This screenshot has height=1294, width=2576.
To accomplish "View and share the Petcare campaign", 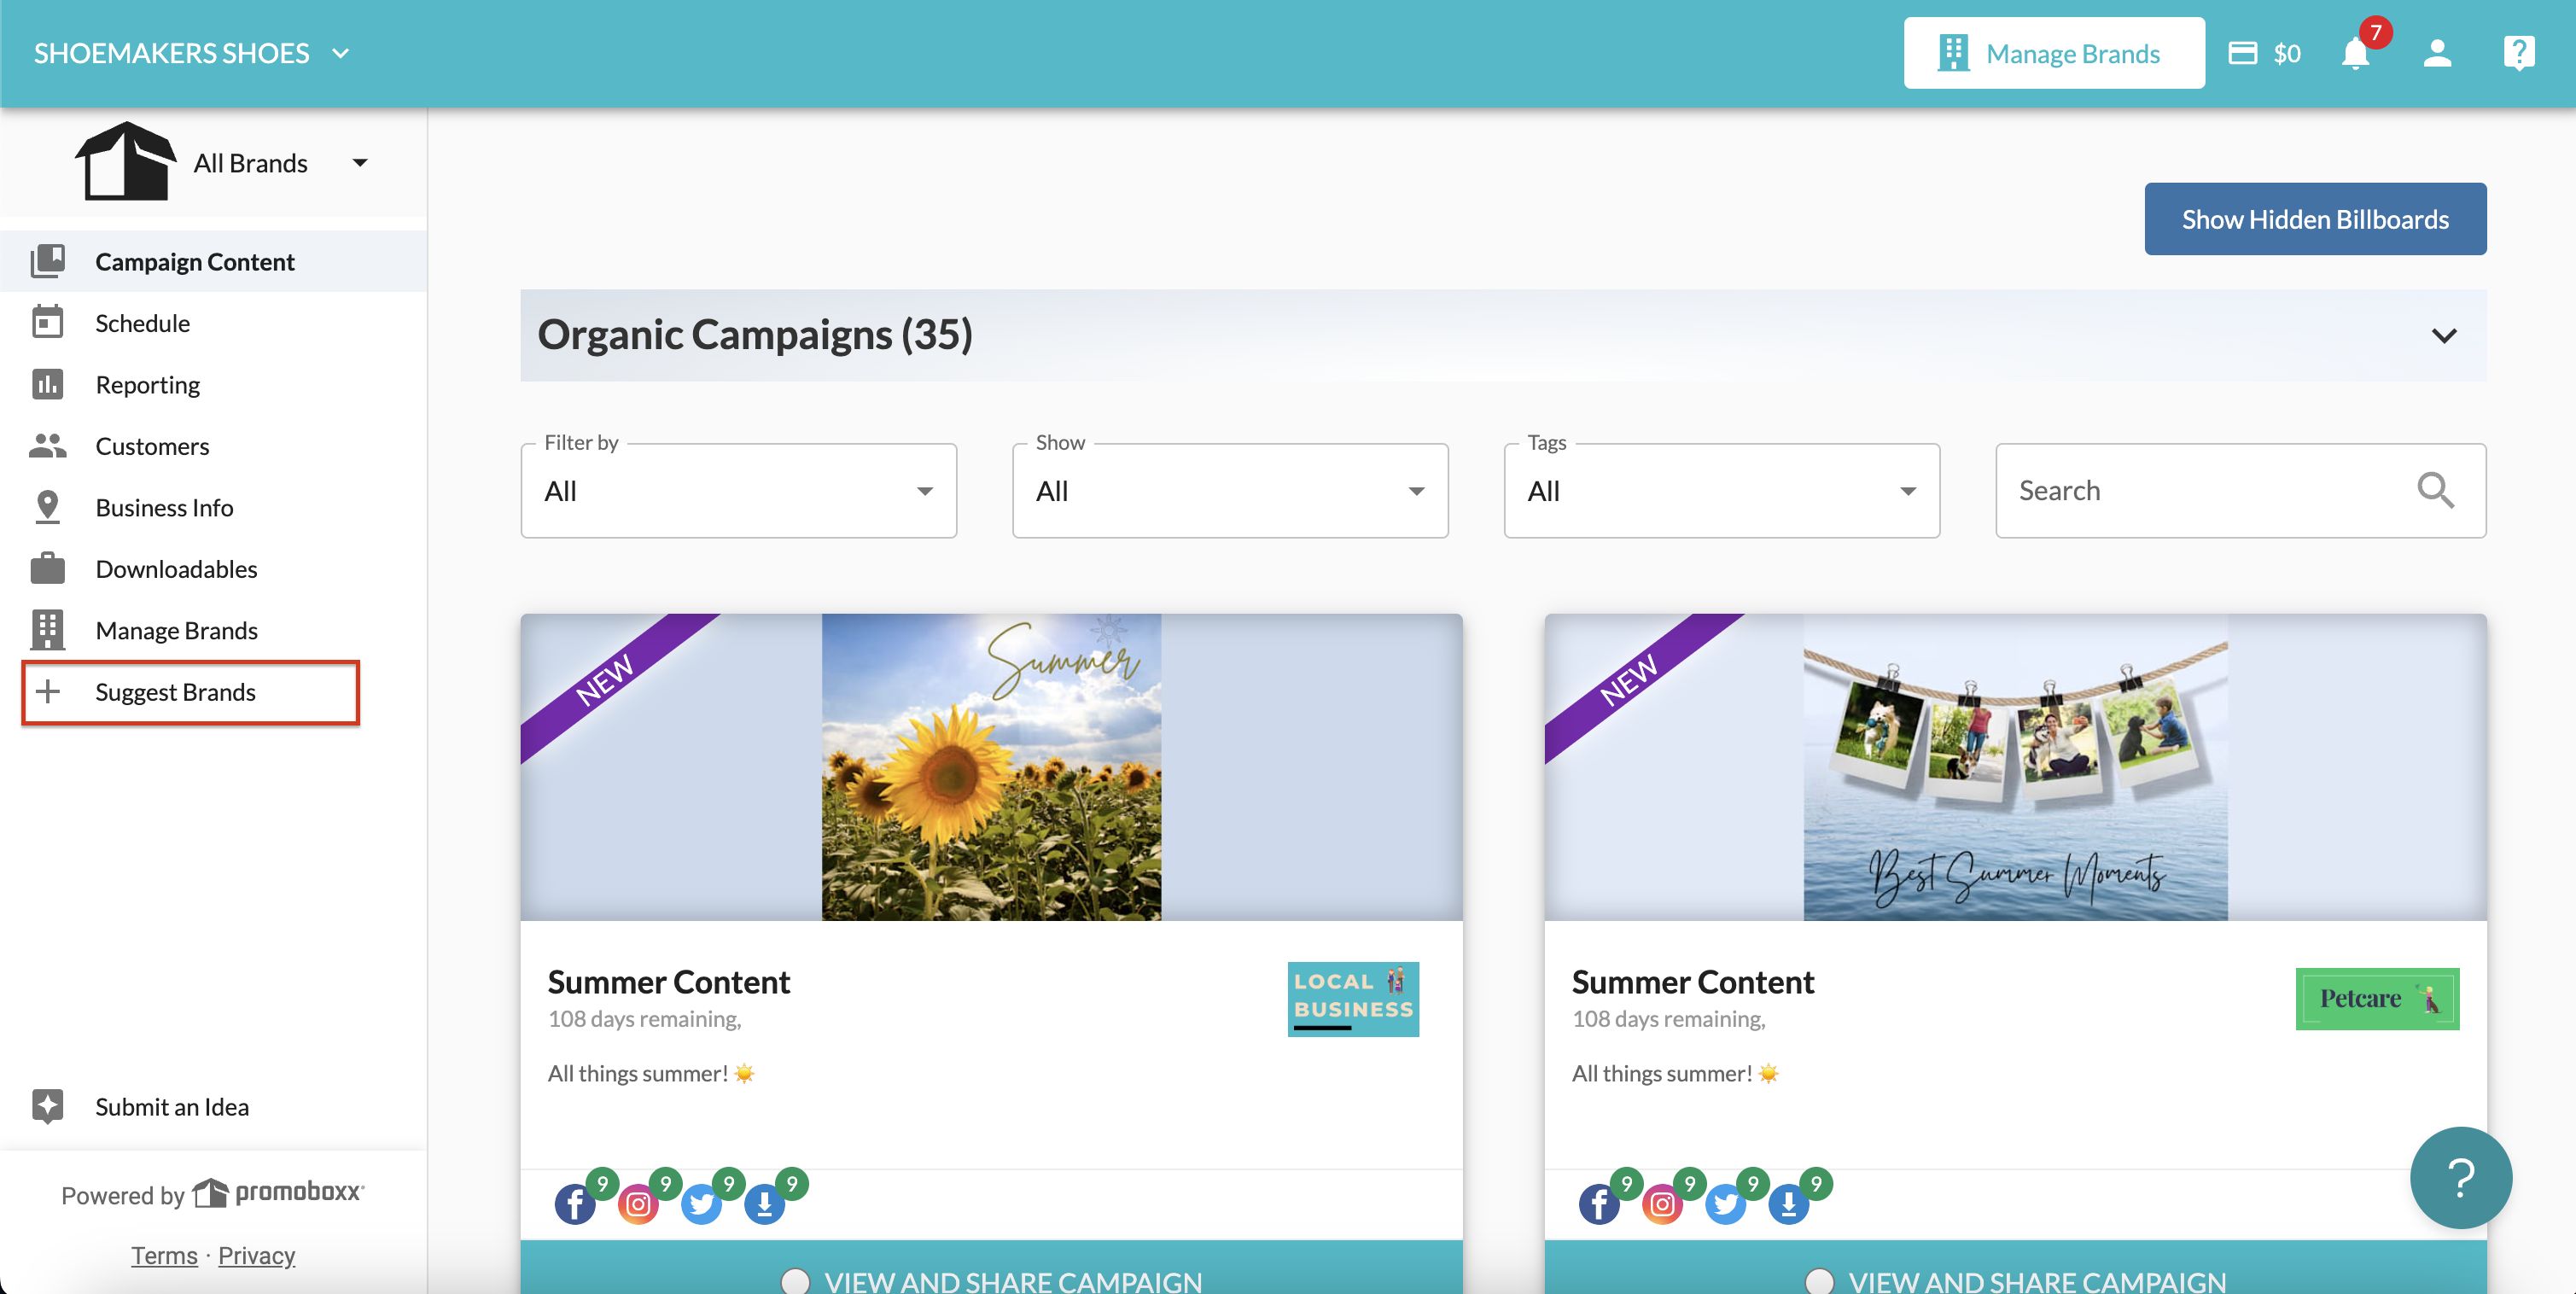I will 2015,1268.
